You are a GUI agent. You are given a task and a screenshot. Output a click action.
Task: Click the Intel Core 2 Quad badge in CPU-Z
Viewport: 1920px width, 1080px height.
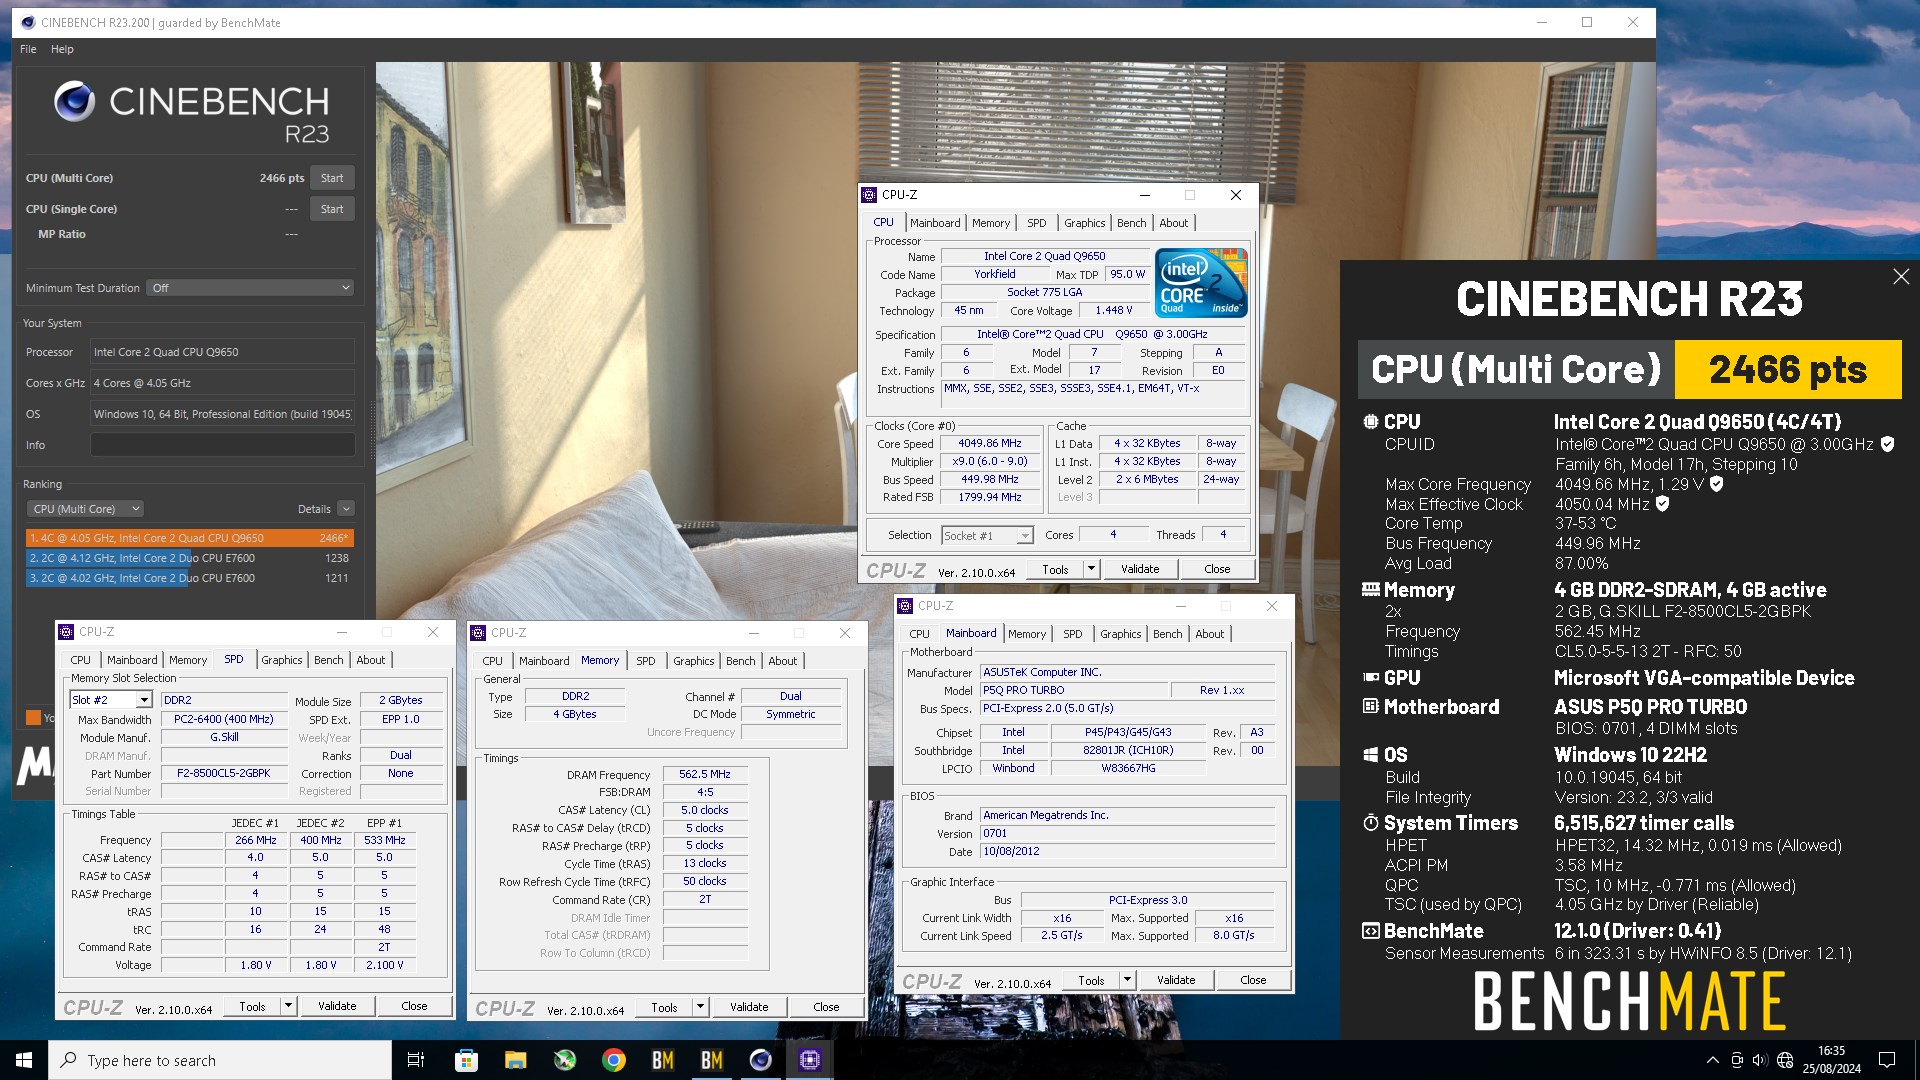pos(1202,283)
